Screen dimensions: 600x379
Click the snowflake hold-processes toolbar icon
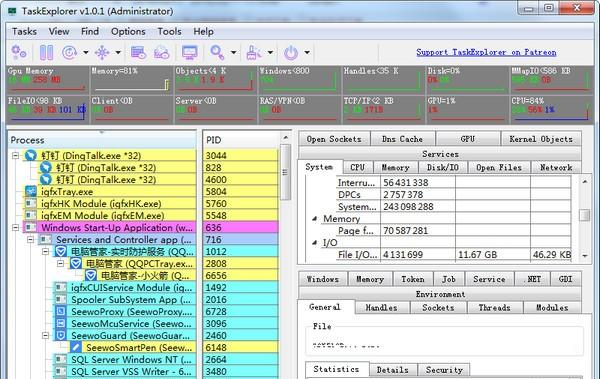click(102, 52)
